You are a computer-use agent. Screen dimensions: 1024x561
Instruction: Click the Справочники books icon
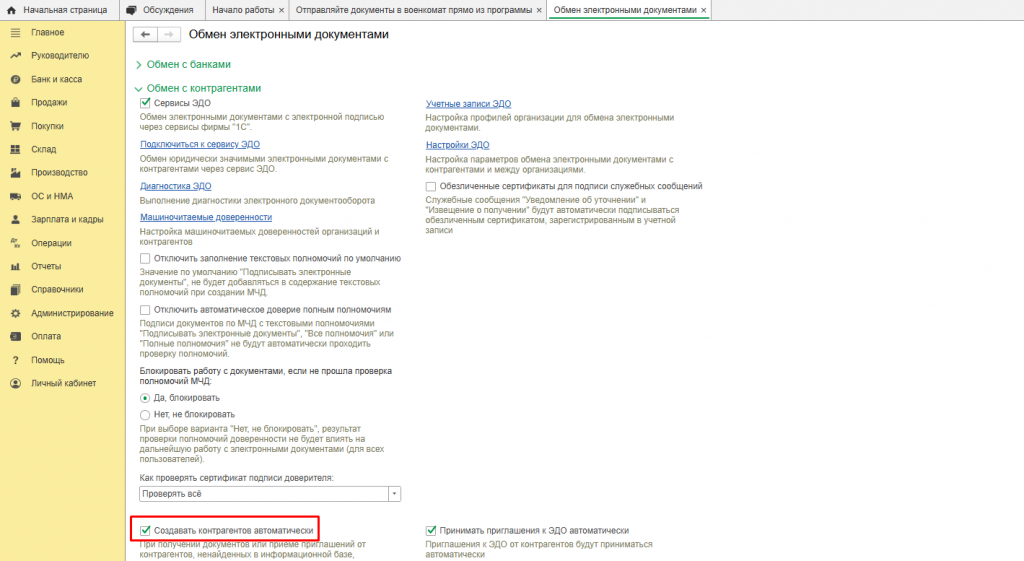16,289
